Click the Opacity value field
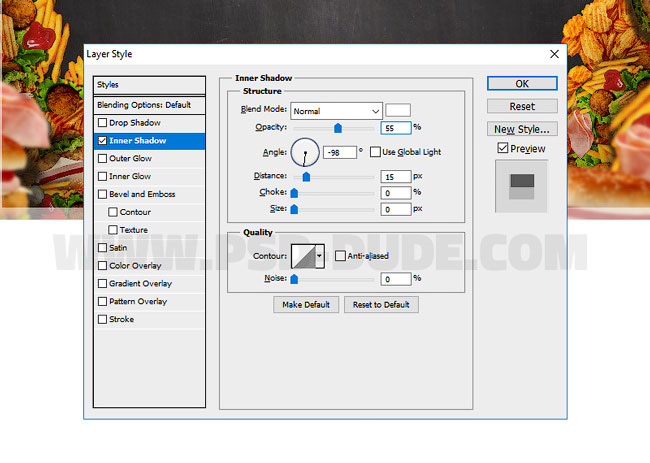Image resolution: width=650 pixels, height=463 pixels. [x=396, y=128]
